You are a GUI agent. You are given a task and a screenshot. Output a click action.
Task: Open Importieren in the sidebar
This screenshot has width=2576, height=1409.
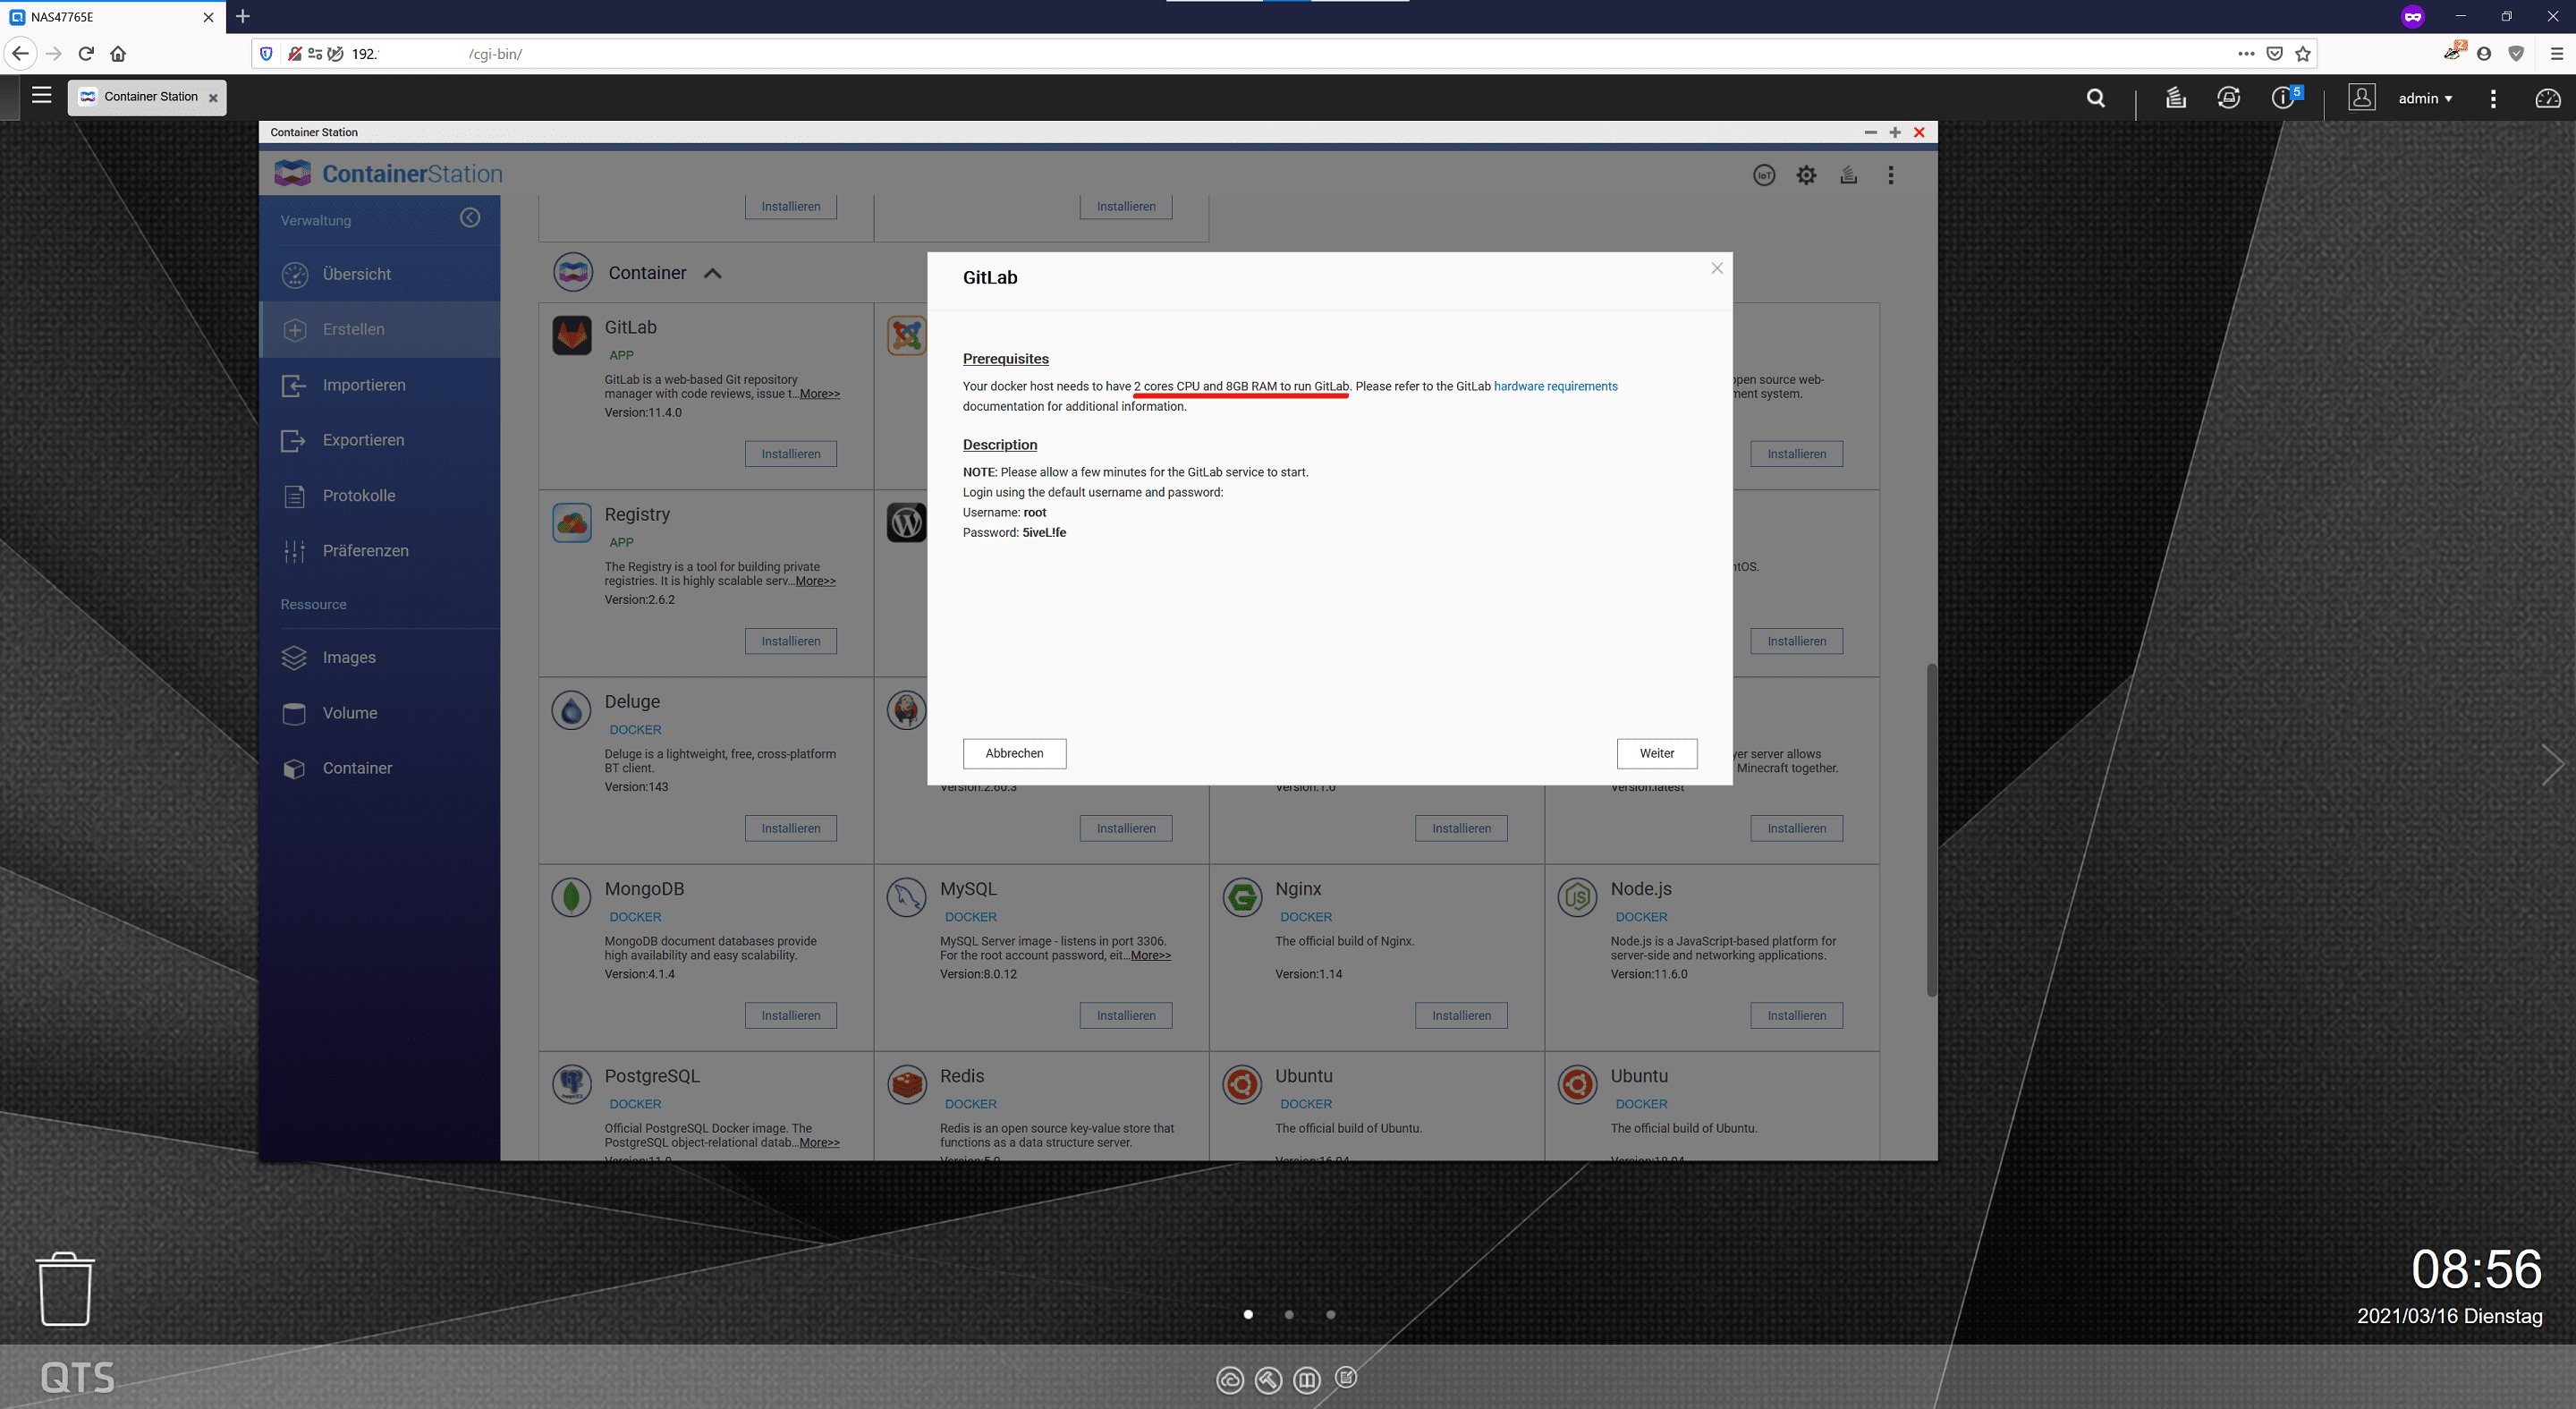[380, 385]
